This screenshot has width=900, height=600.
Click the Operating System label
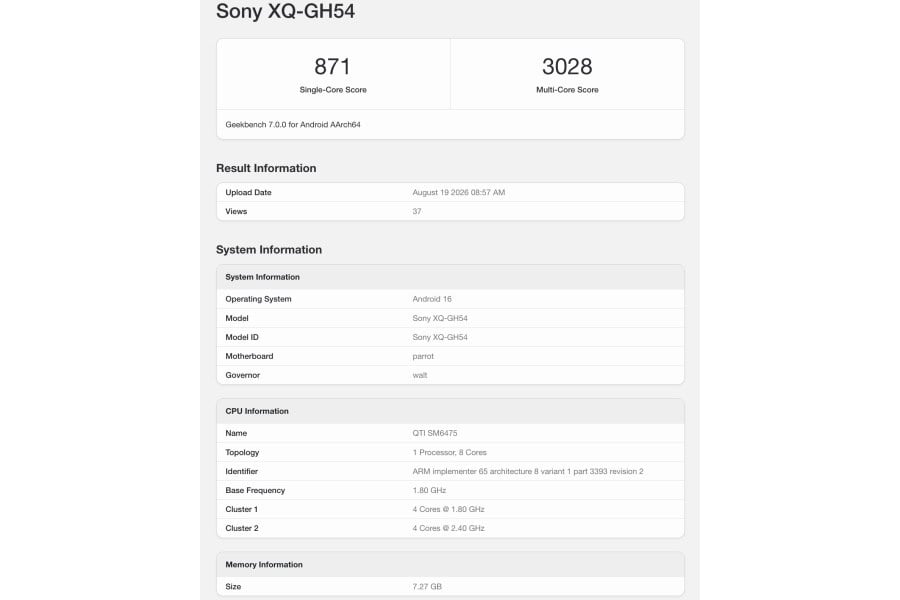click(258, 299)
